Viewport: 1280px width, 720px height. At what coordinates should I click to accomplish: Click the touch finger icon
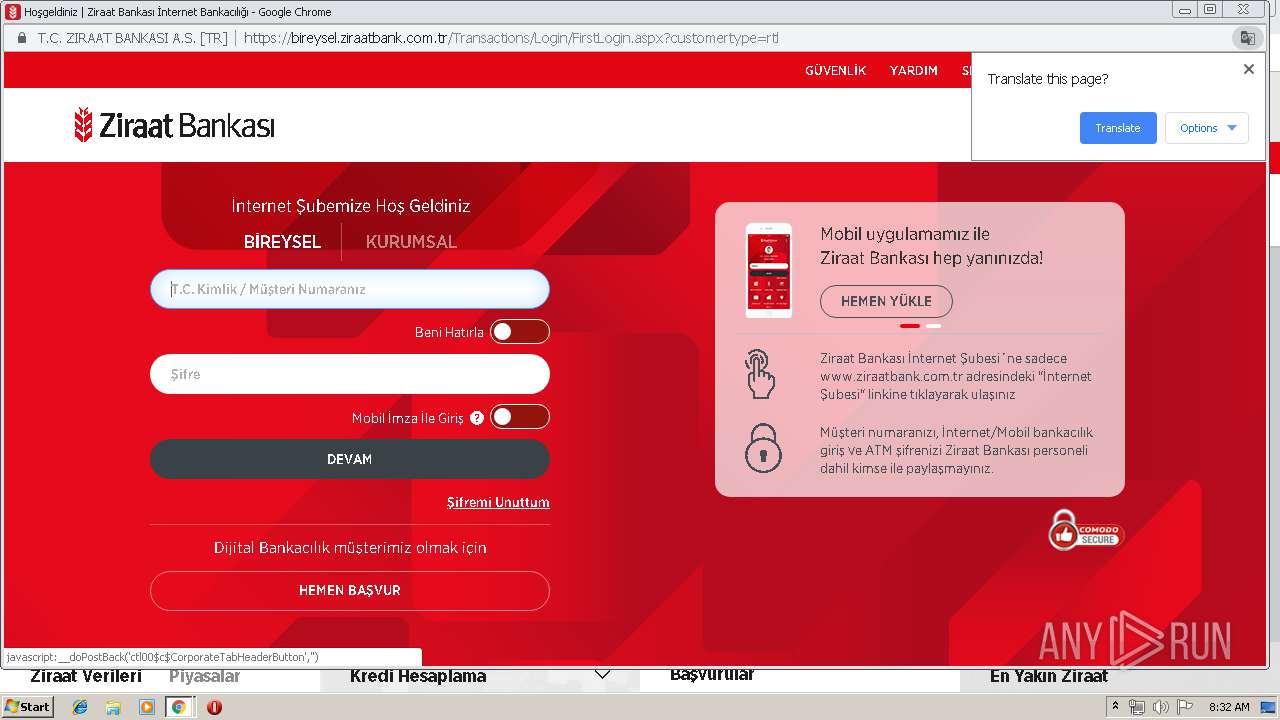coord(760,374)
